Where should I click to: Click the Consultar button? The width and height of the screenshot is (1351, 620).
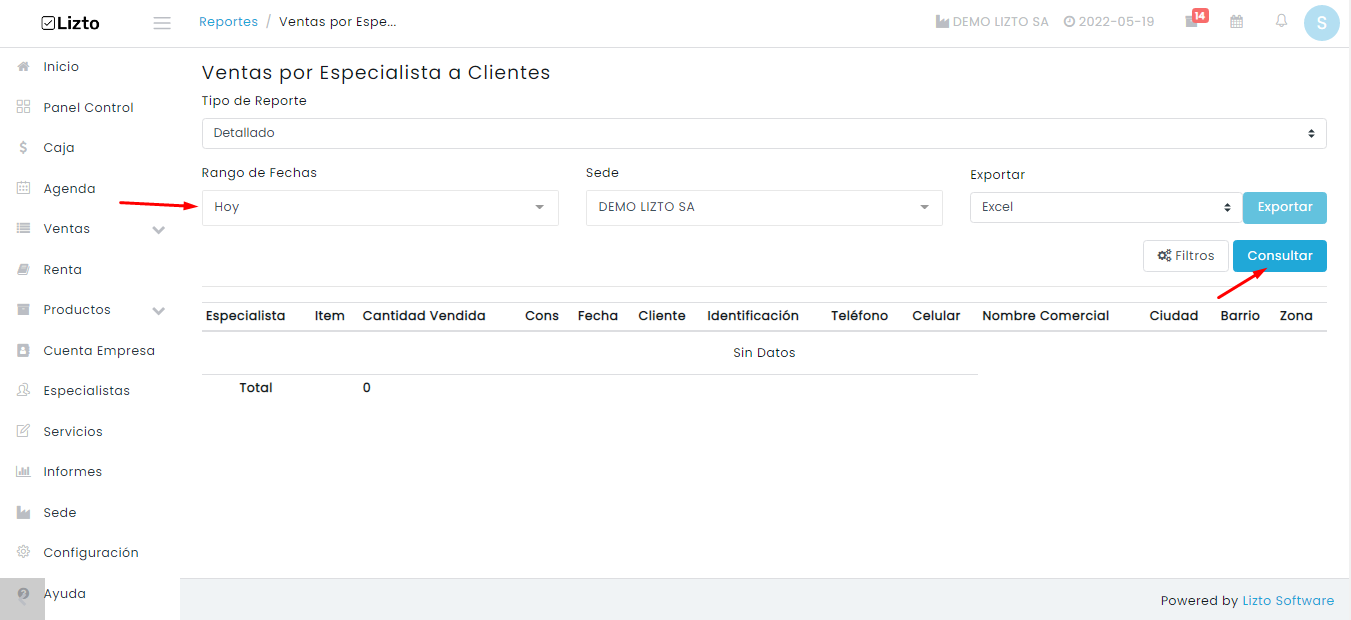click(1280, 256)
